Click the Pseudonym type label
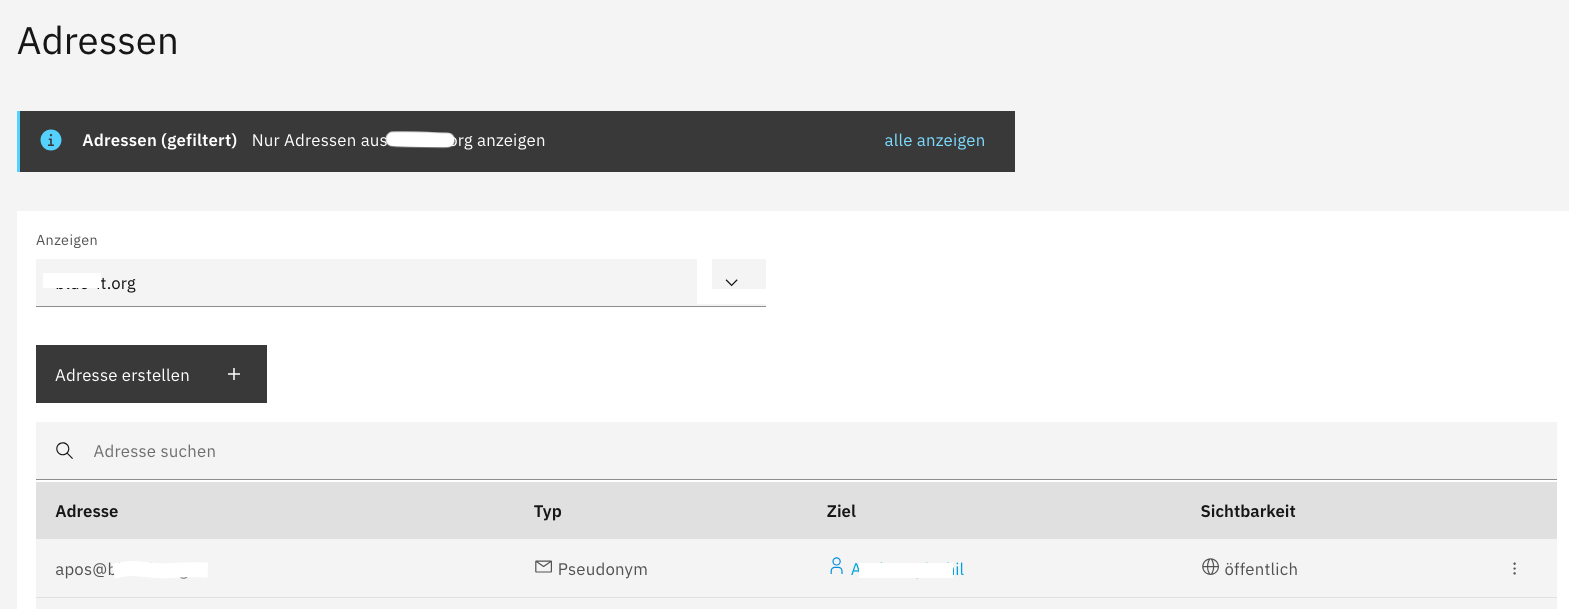This screenshot has width=1569, height=609. pyautogui.click(x=602, y=569)
